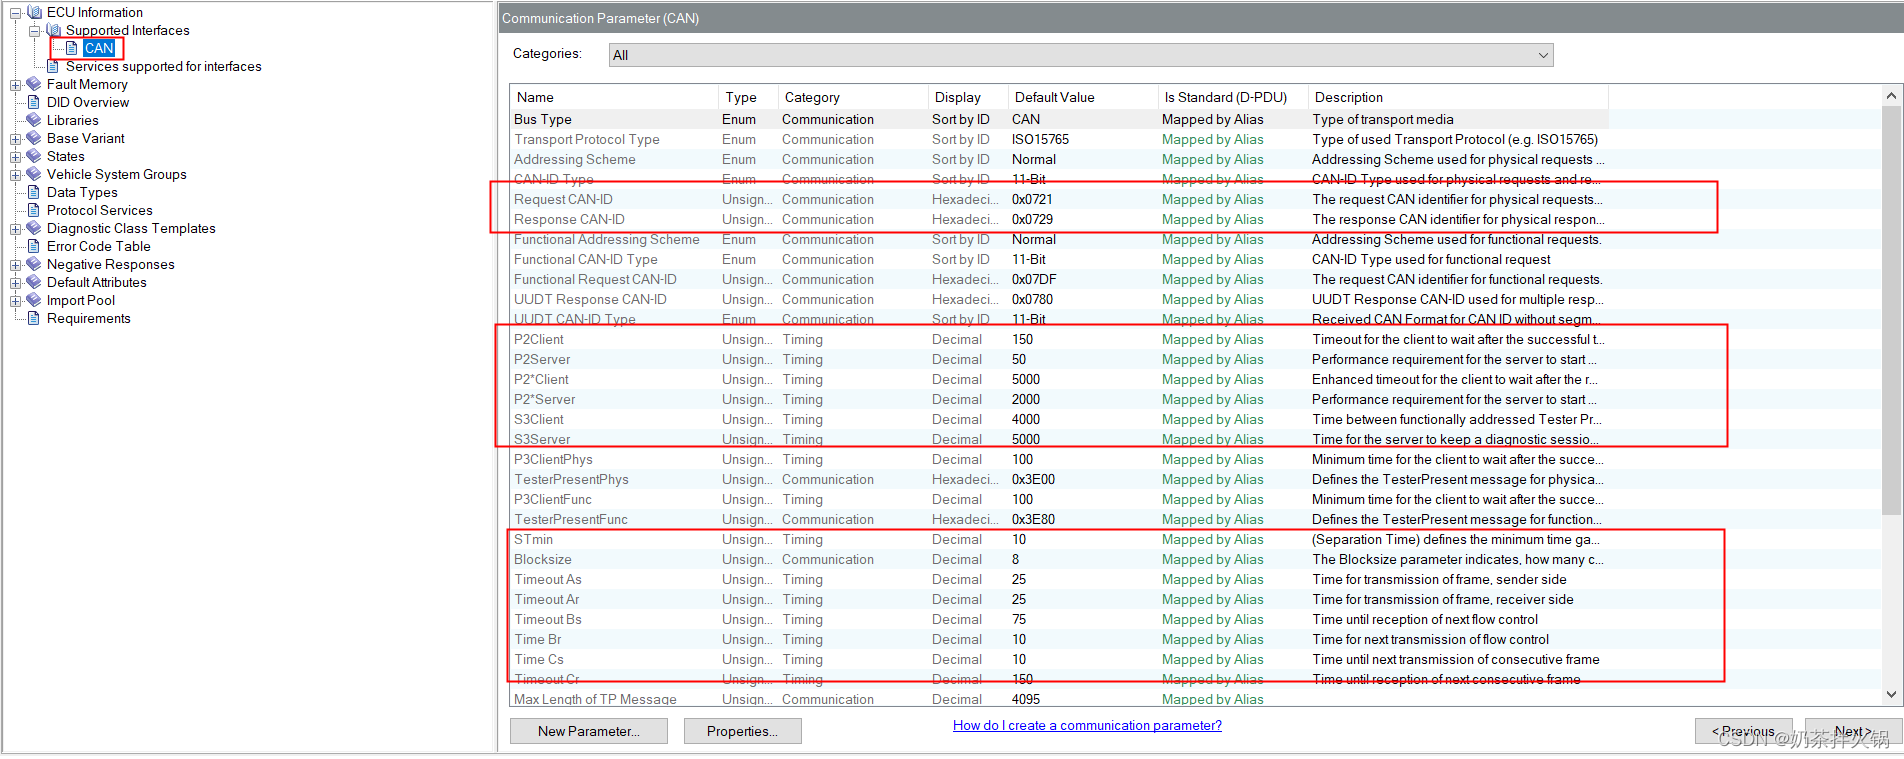The width and height of the screenshot is (1904, 759).
Task: Click the Vehicle System Groups icon
Action: tap(34, 174)
